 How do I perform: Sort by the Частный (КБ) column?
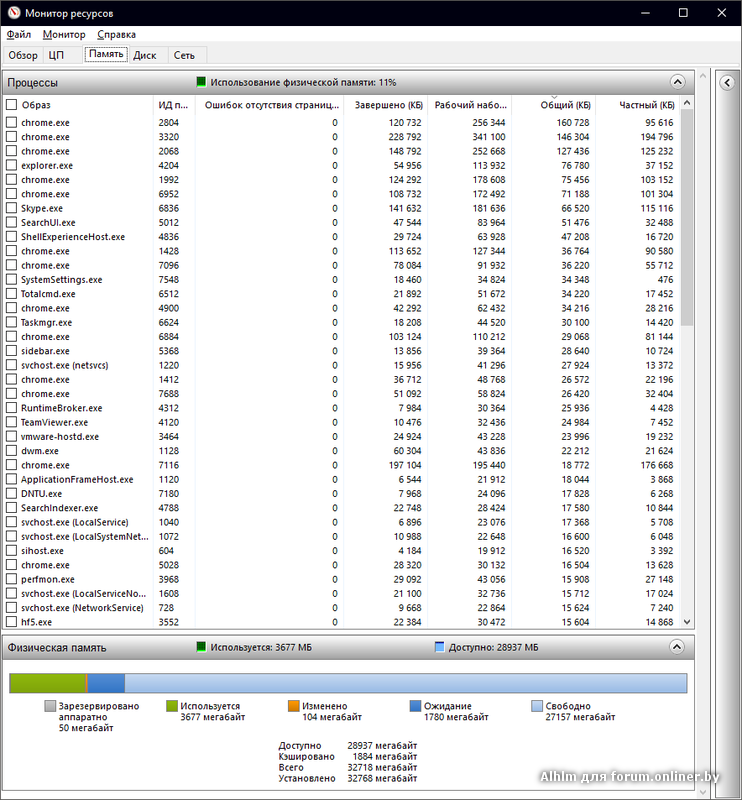(x=638, y=105)
